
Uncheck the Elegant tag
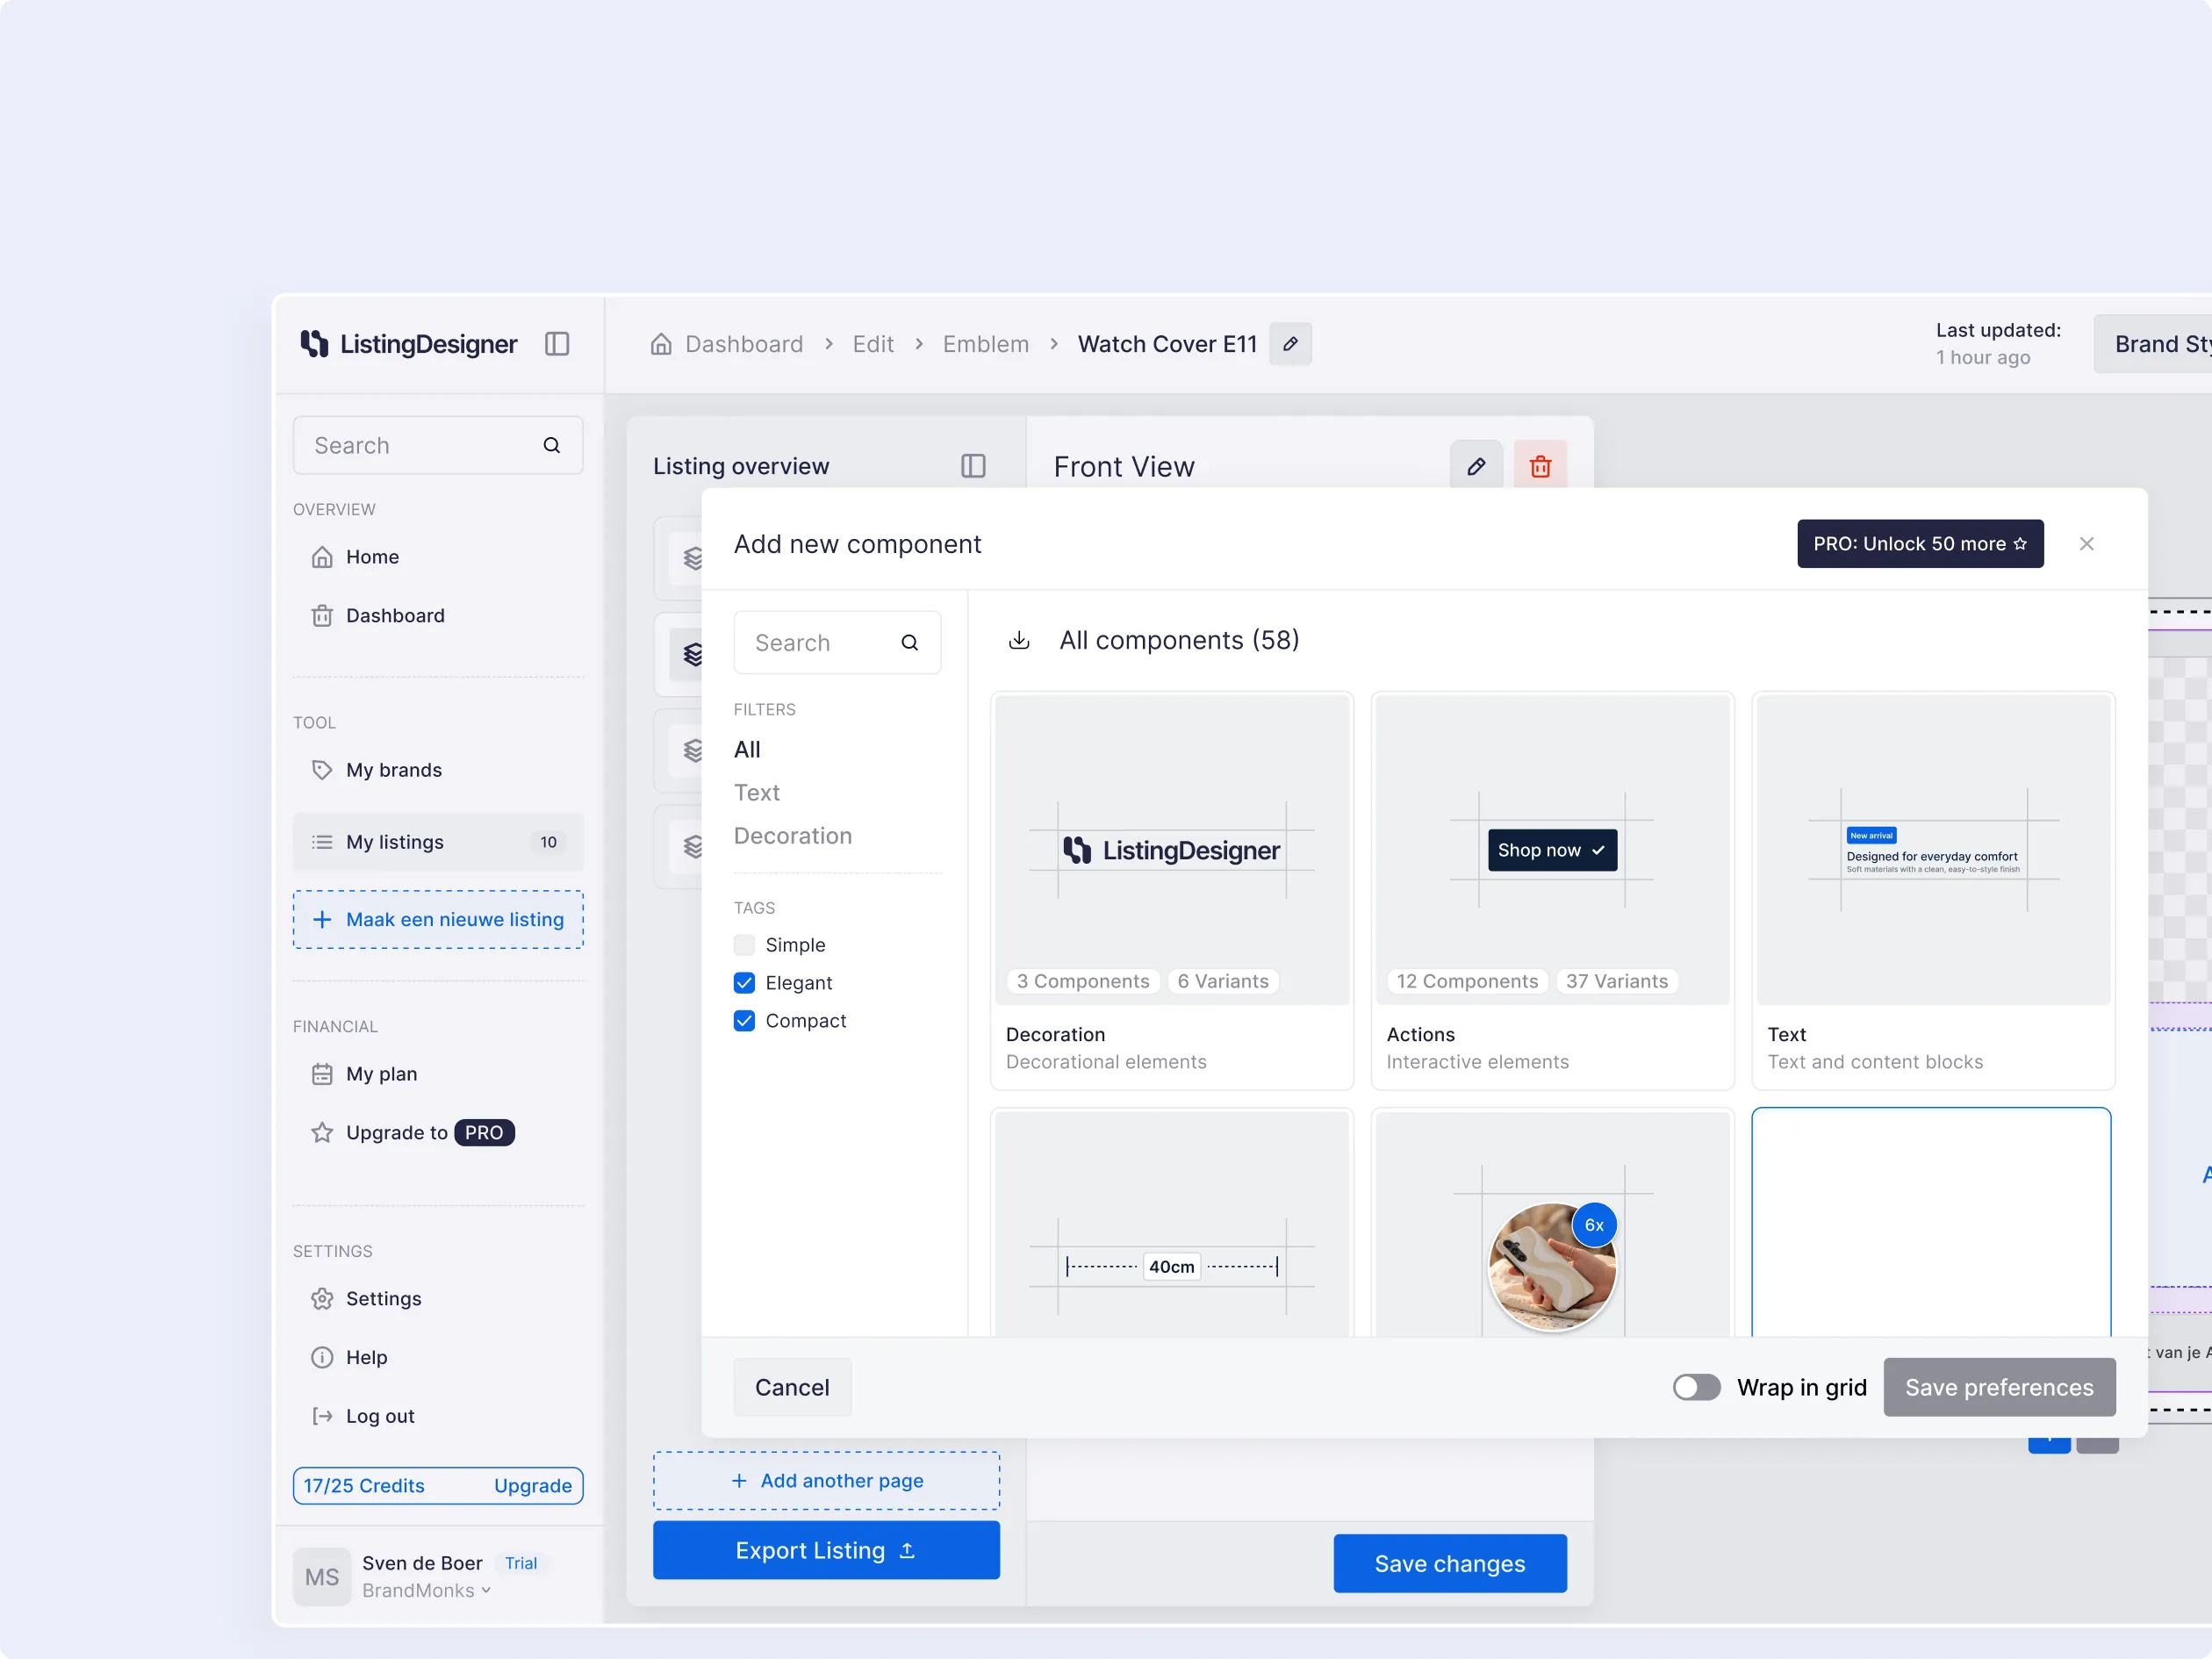744,983
